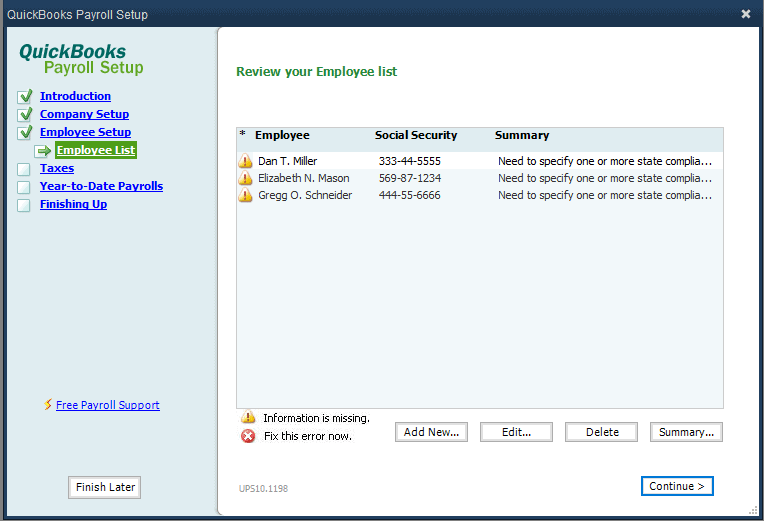This screenshot has width=764, height=521.
Task: Click the empty box beside Taxes
Action: pos(23,169)
